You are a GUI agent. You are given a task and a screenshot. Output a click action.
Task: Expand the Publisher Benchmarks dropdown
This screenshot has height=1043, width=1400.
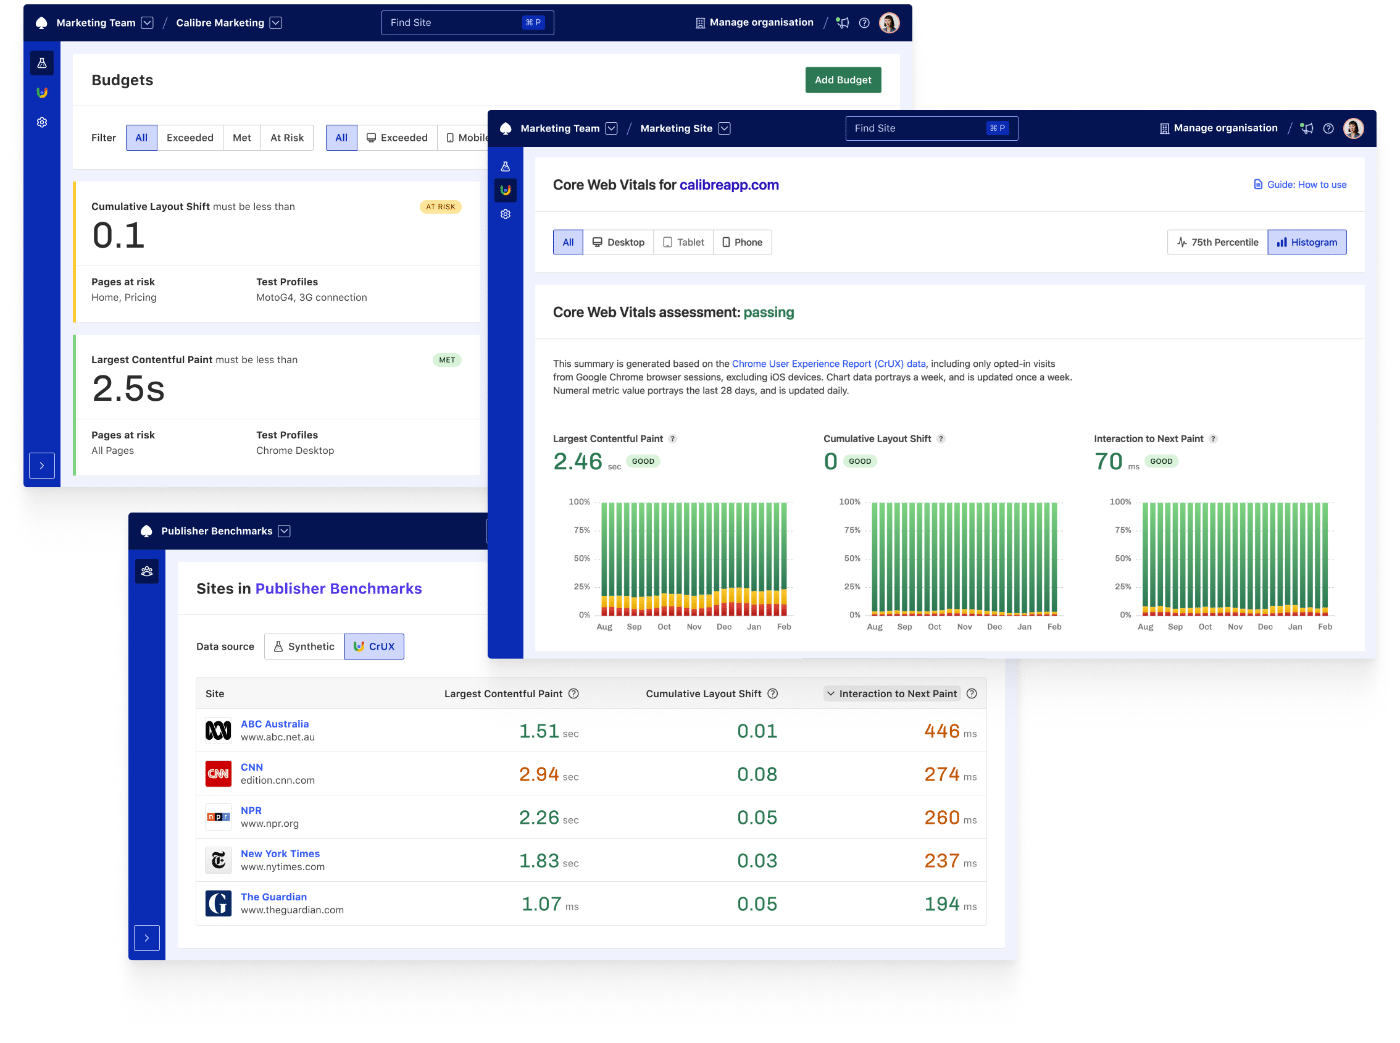click(284, 531)
